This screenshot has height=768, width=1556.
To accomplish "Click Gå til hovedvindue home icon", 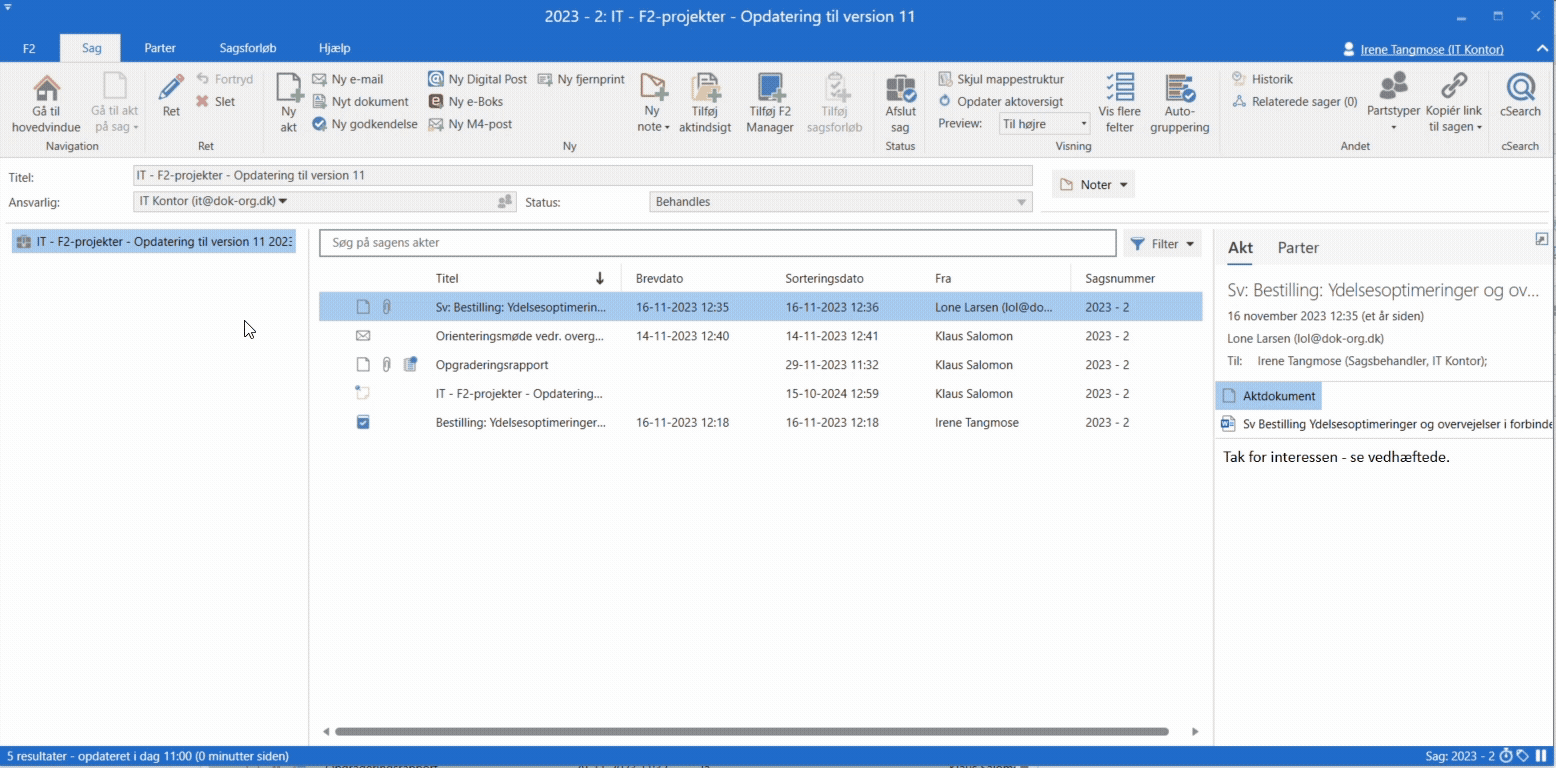I will click(x=46, y=90).
